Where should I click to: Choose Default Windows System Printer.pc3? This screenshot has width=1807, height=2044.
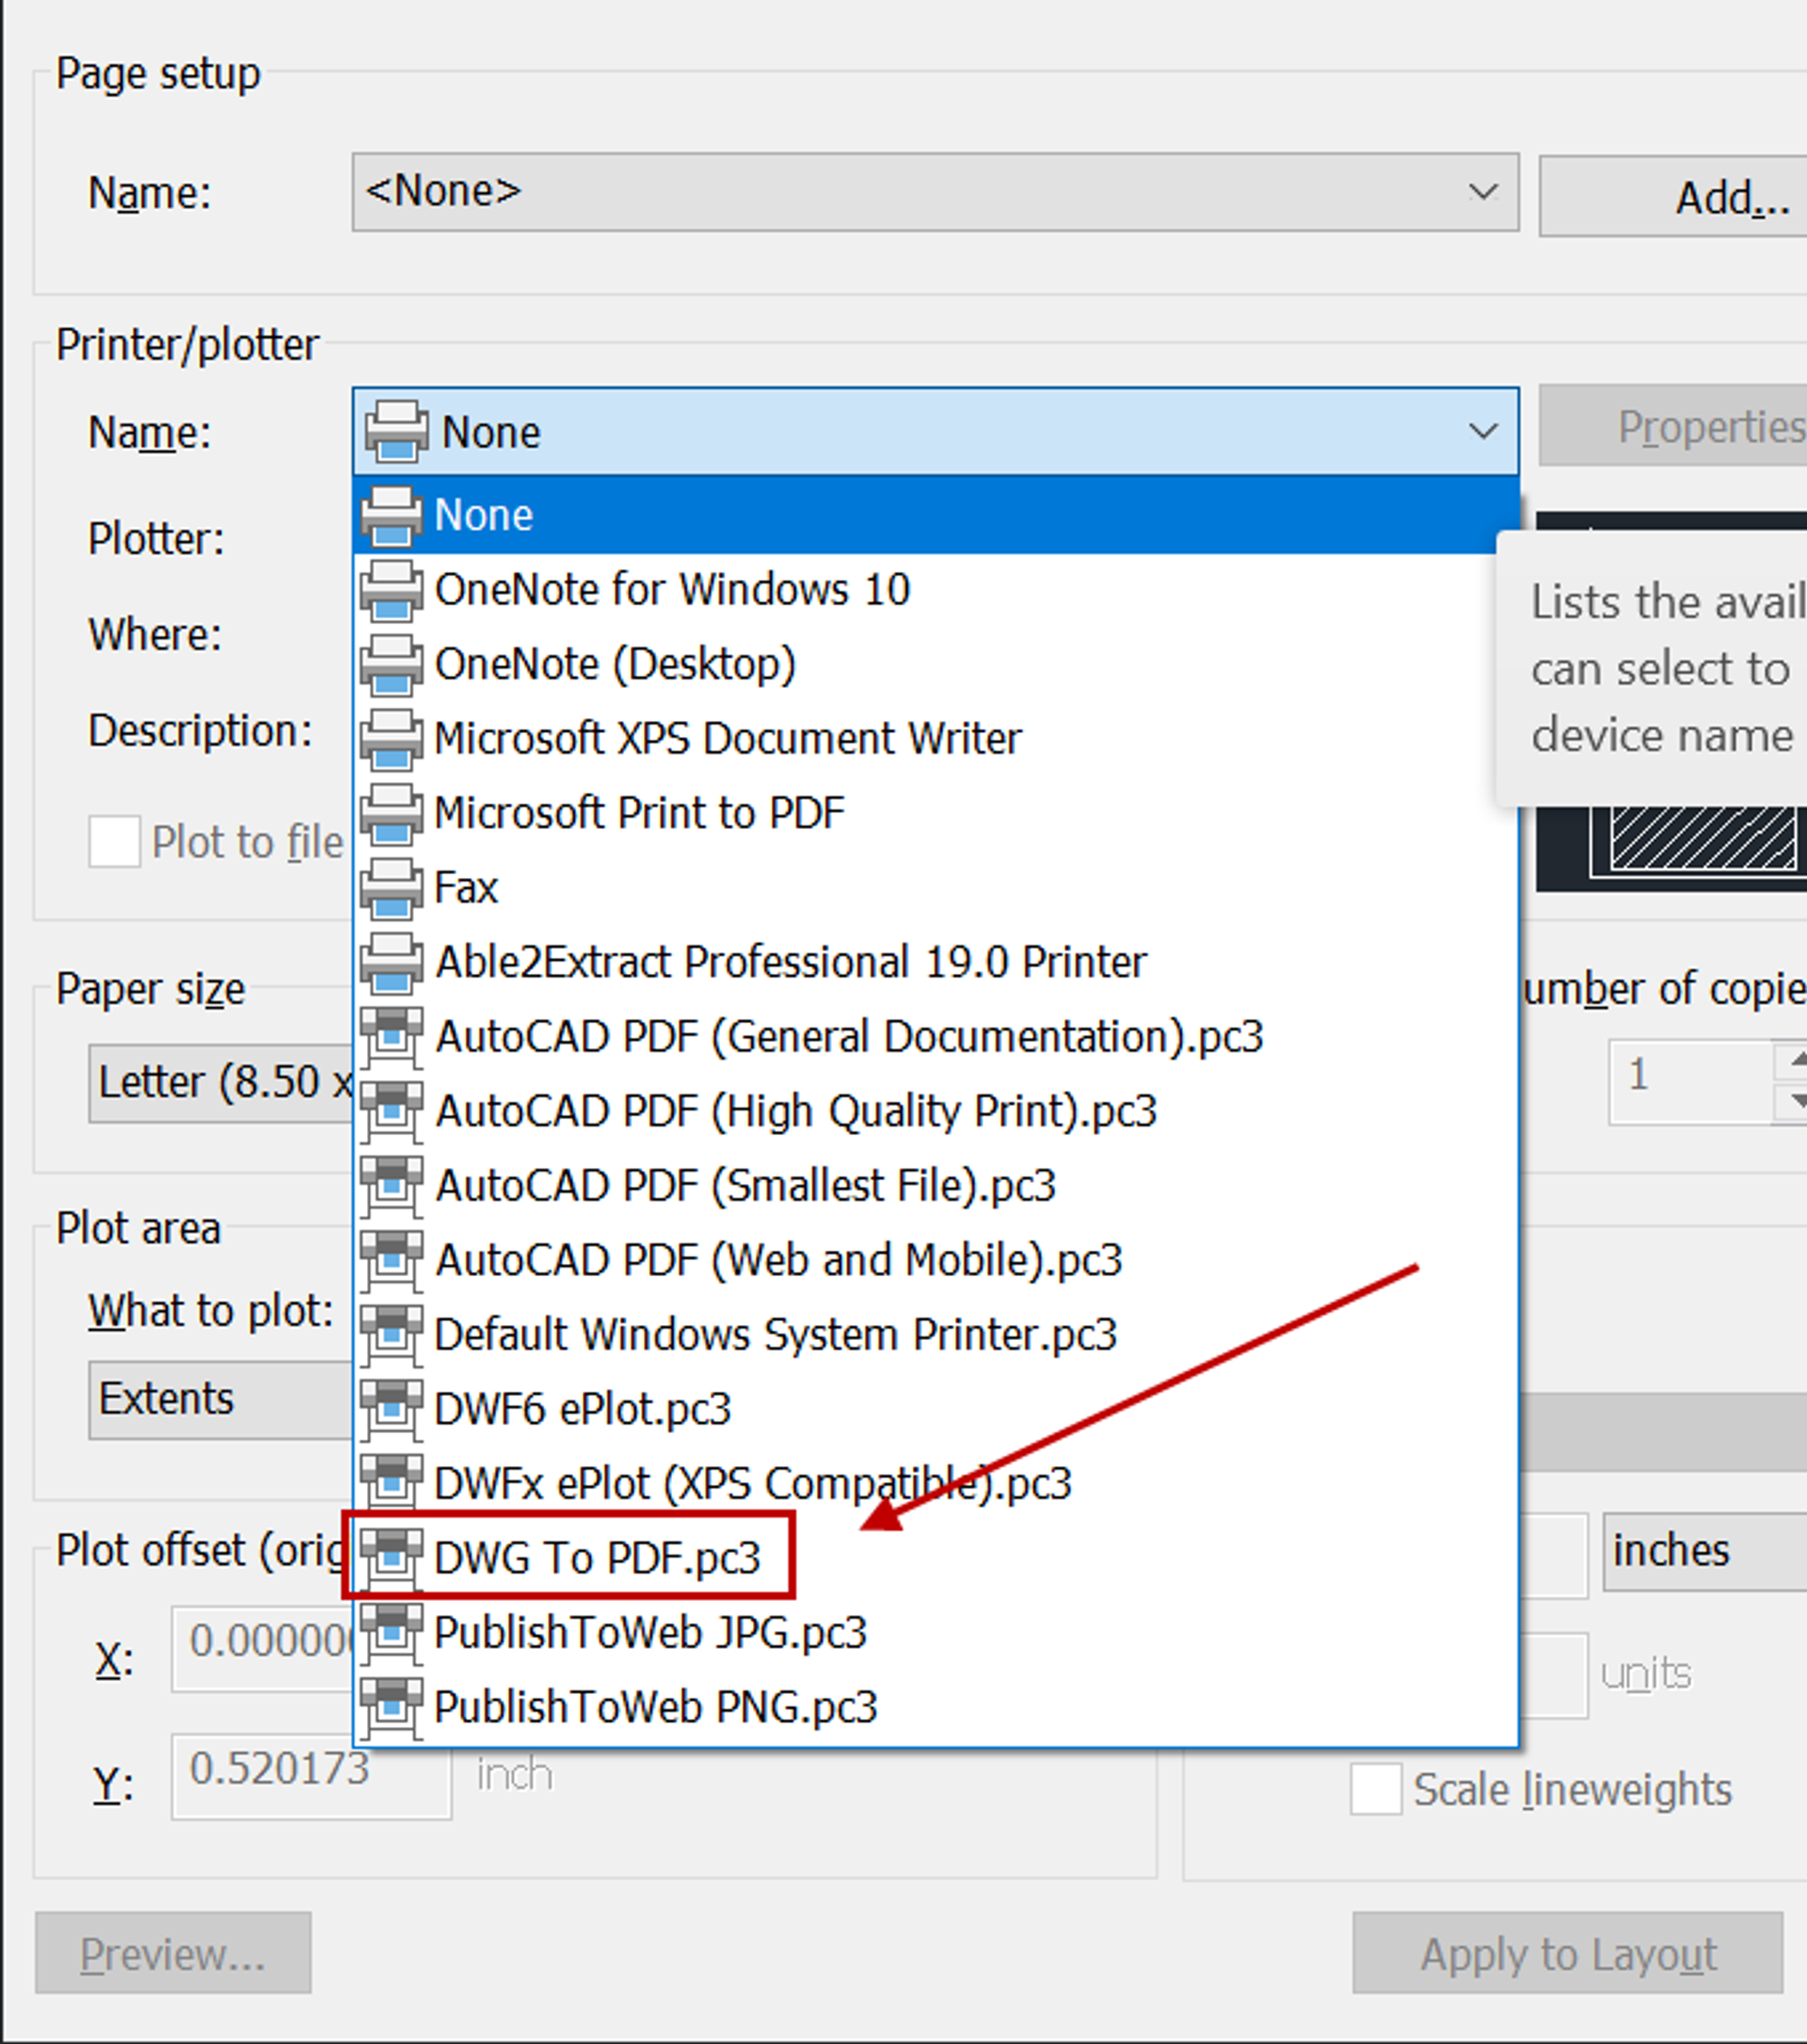point(775,1335)
